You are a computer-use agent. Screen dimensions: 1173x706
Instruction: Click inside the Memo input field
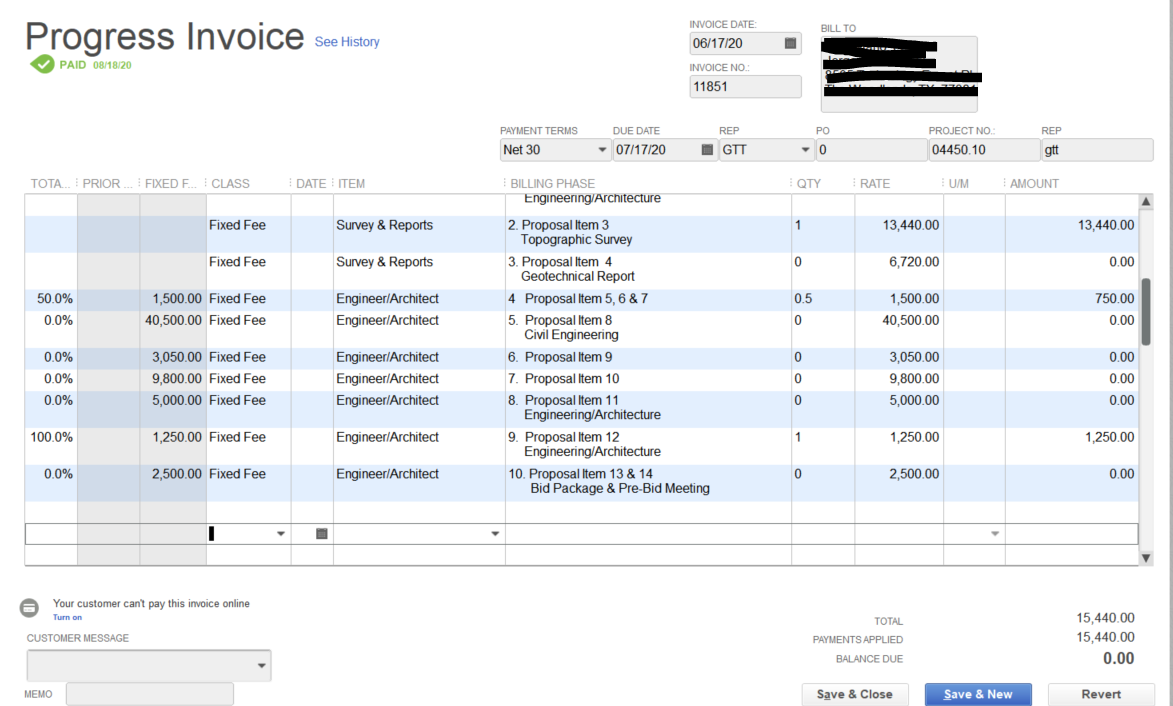click(x=149, y=693)
